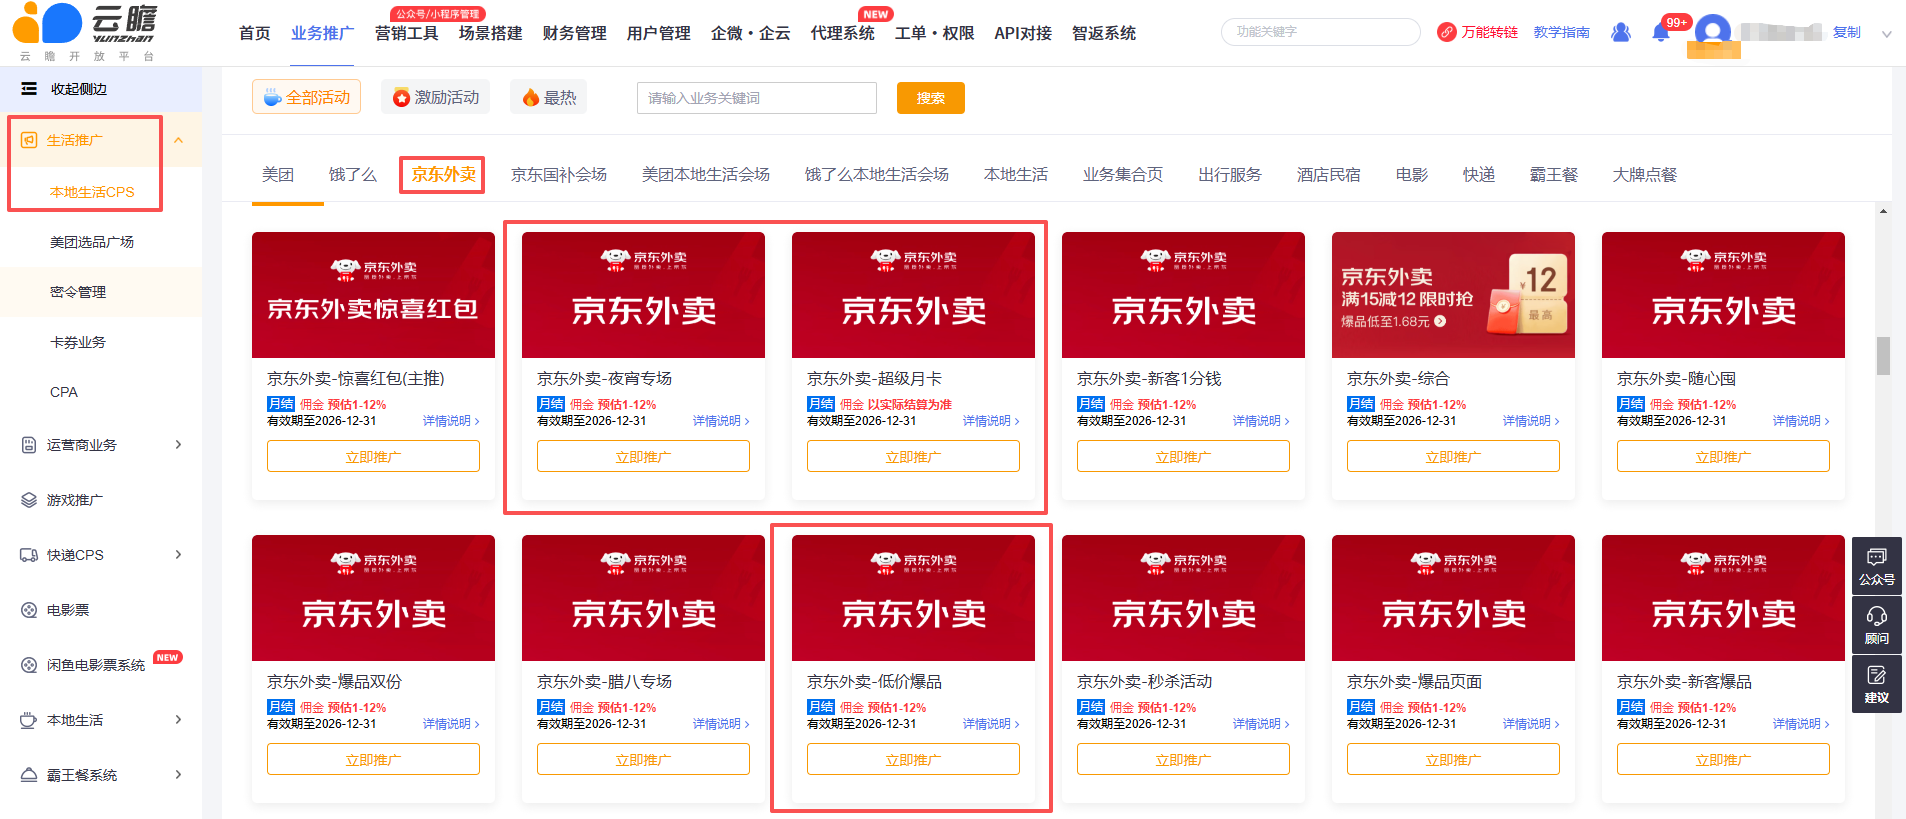Open the notifications bell with the 99+ badge
Viewport: 1906px width, 819px height.
point(1661,32)
